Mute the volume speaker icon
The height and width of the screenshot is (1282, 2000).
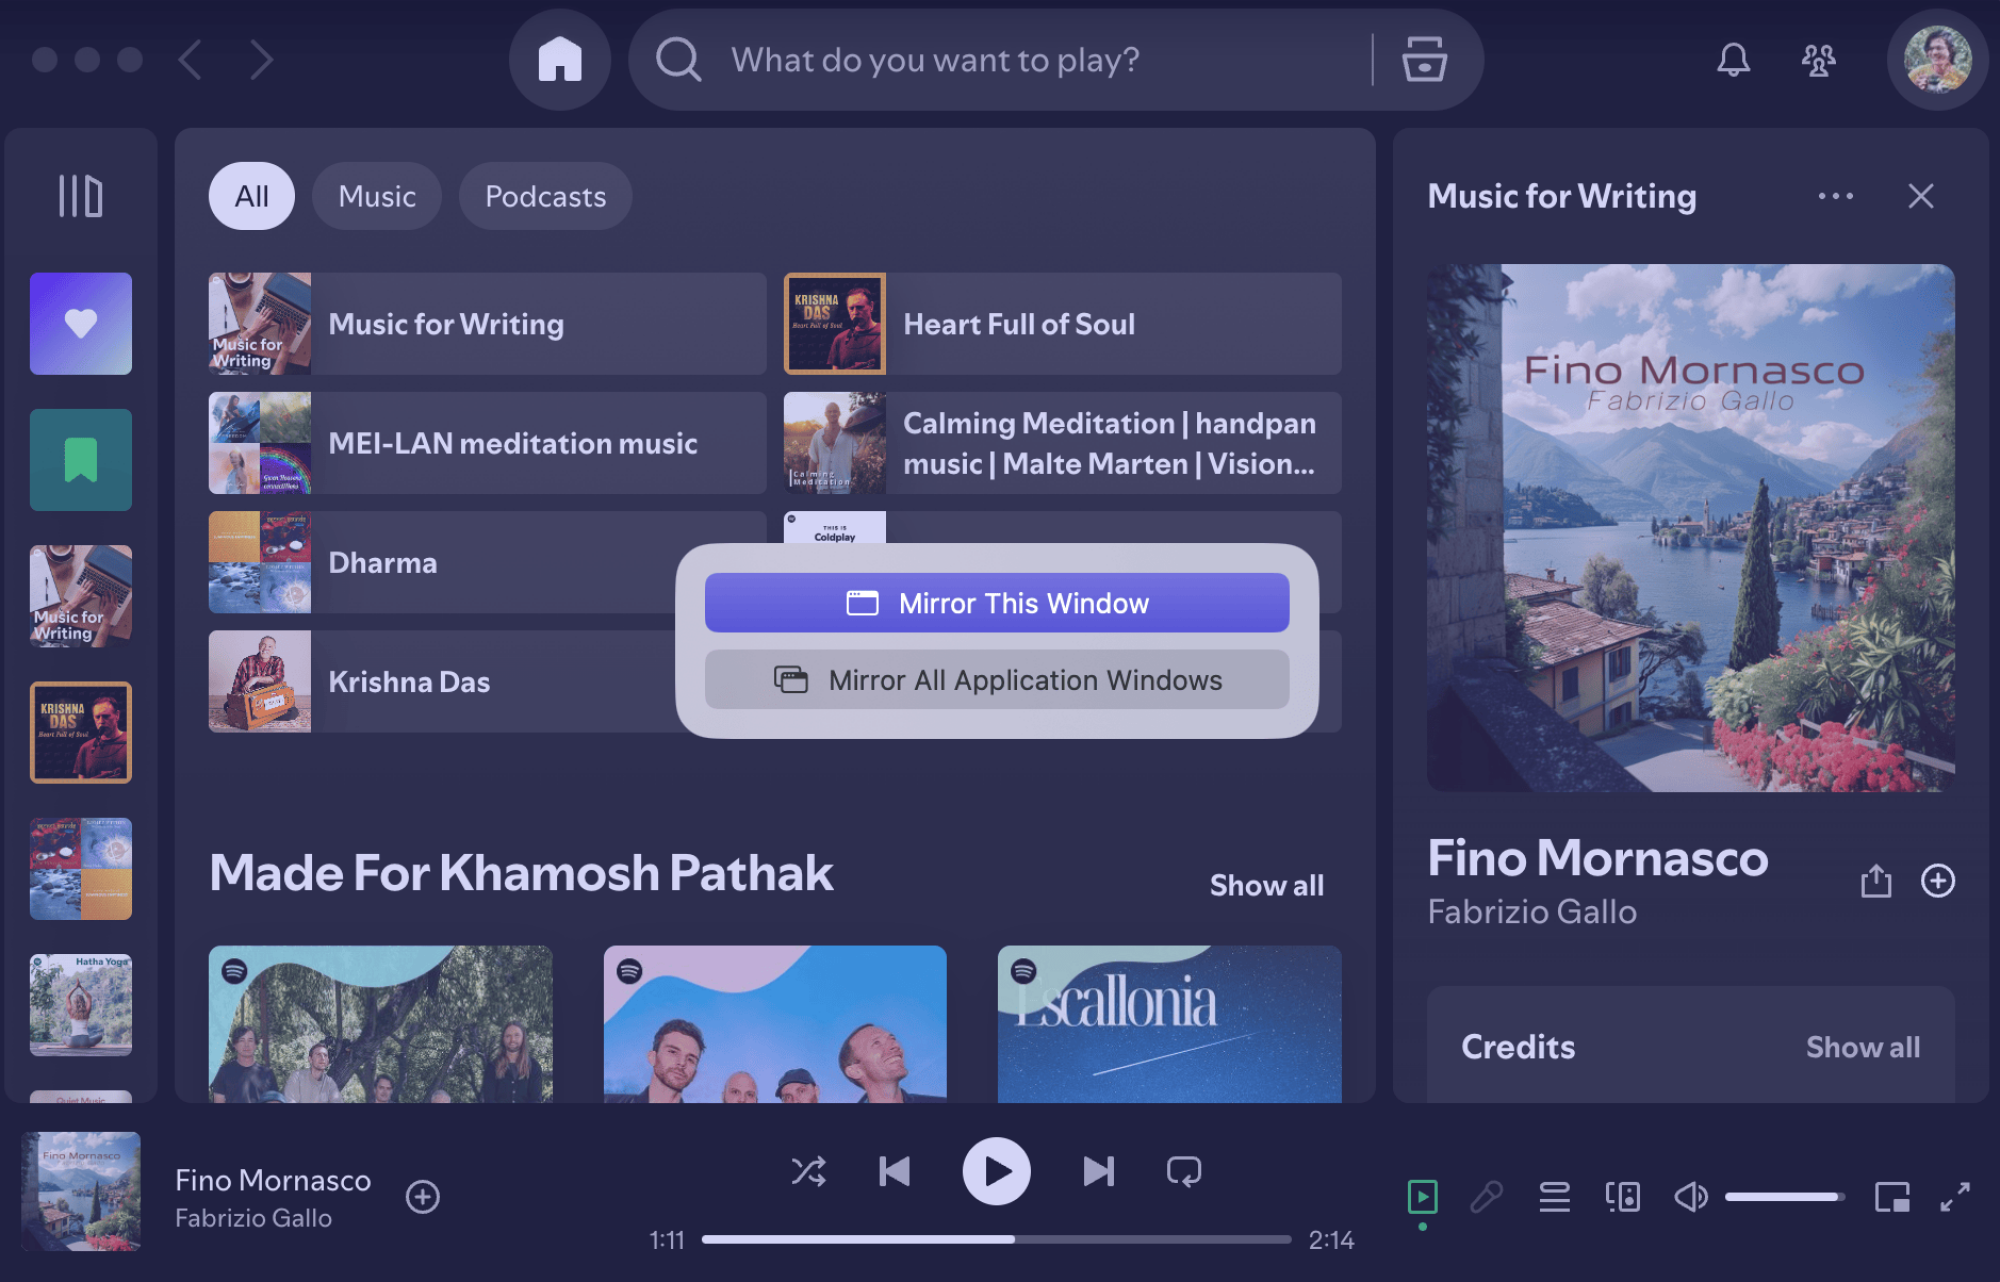click(1691, 1197)
